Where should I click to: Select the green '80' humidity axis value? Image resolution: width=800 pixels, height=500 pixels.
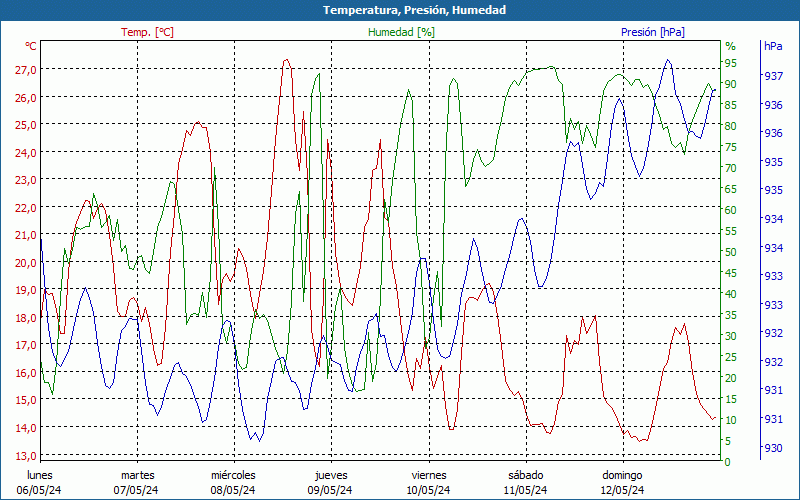[731, 126]
